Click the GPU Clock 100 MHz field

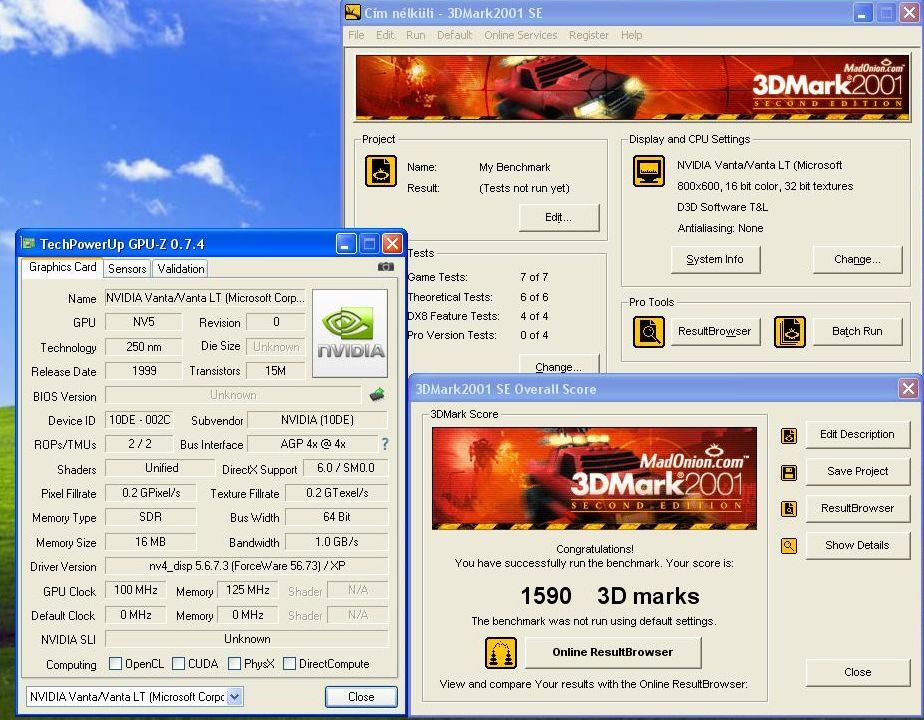tap(136, 590)
